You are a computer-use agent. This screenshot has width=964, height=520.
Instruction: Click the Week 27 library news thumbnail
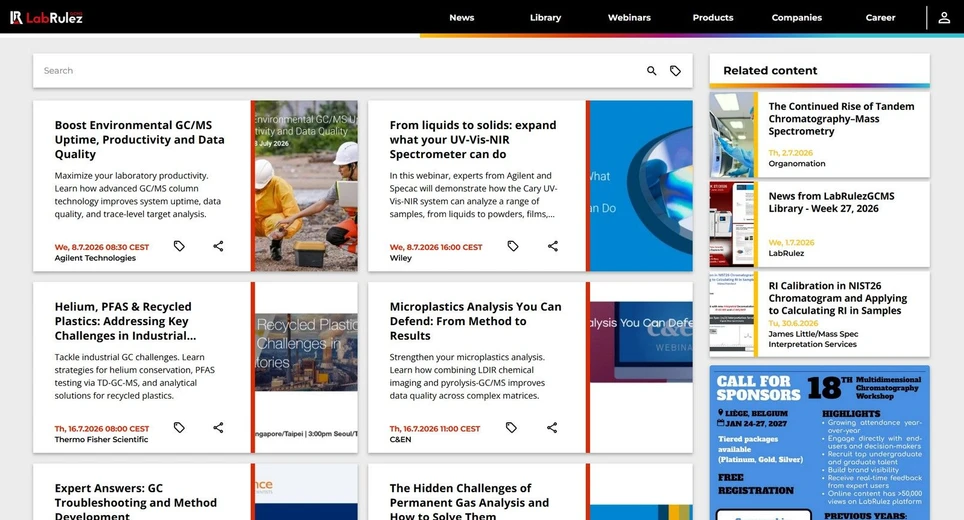tap(732, 224)
